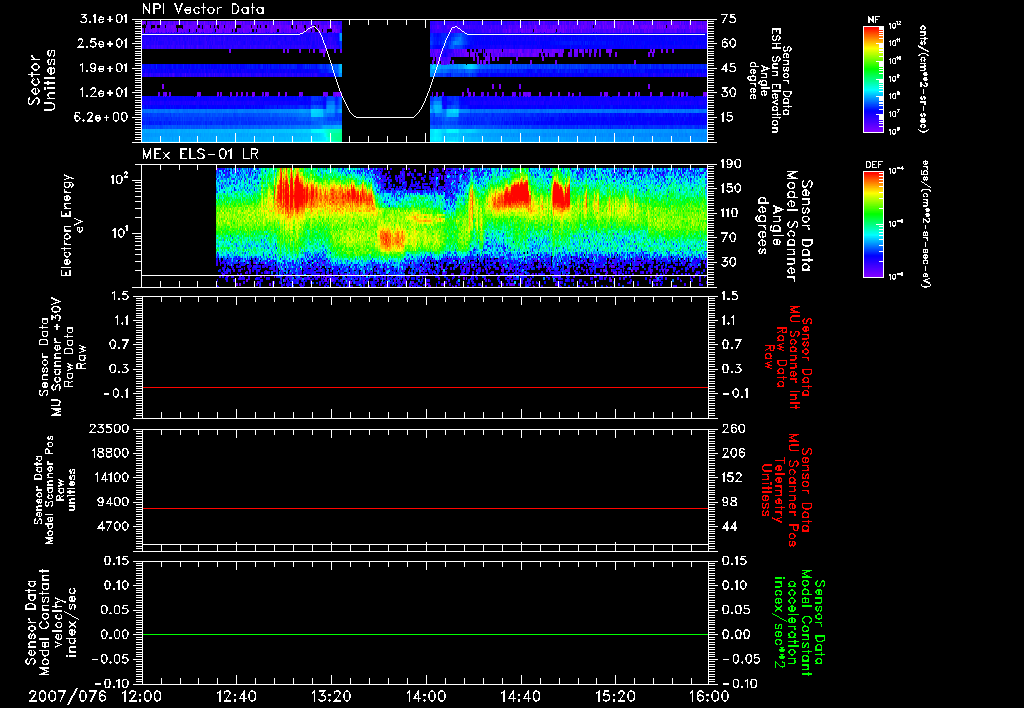Click the 'DEF' label above the color bar
The image size is (1024, 708).
point(874,165)
